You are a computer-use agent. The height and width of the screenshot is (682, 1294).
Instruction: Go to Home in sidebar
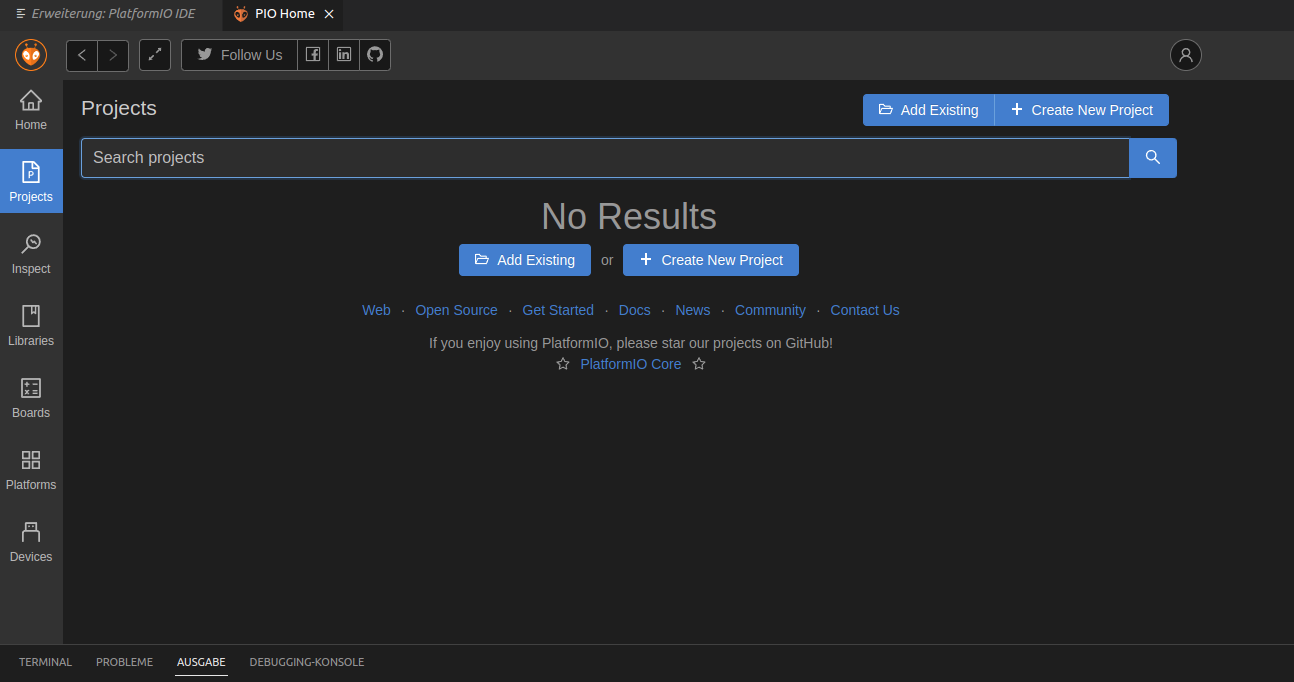[31, 110]
